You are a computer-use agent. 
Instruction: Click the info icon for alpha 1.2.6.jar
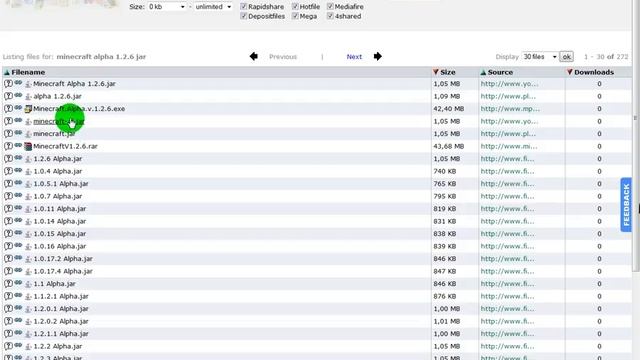8,96
